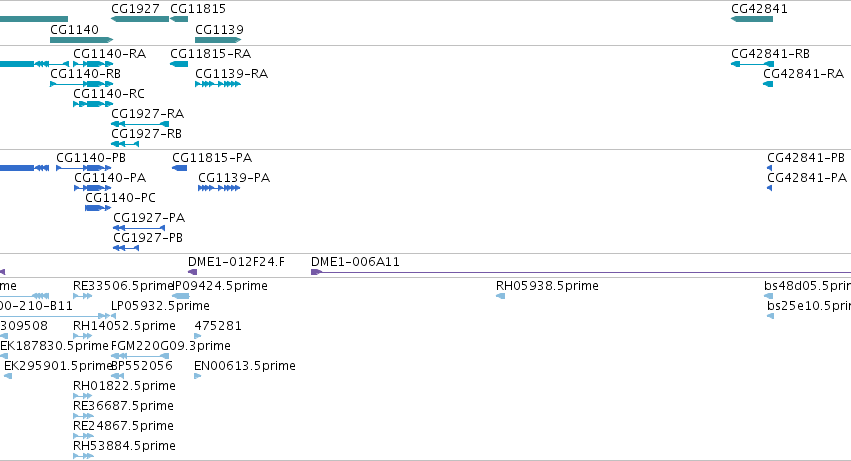Select transcript CG1140-RA

110,54
